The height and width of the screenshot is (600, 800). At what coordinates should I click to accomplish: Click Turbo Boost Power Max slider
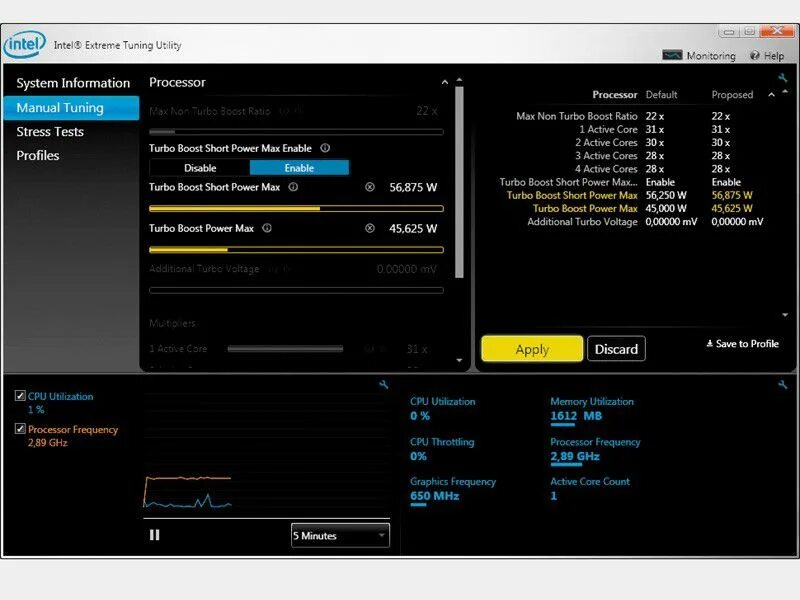(296, 250)
